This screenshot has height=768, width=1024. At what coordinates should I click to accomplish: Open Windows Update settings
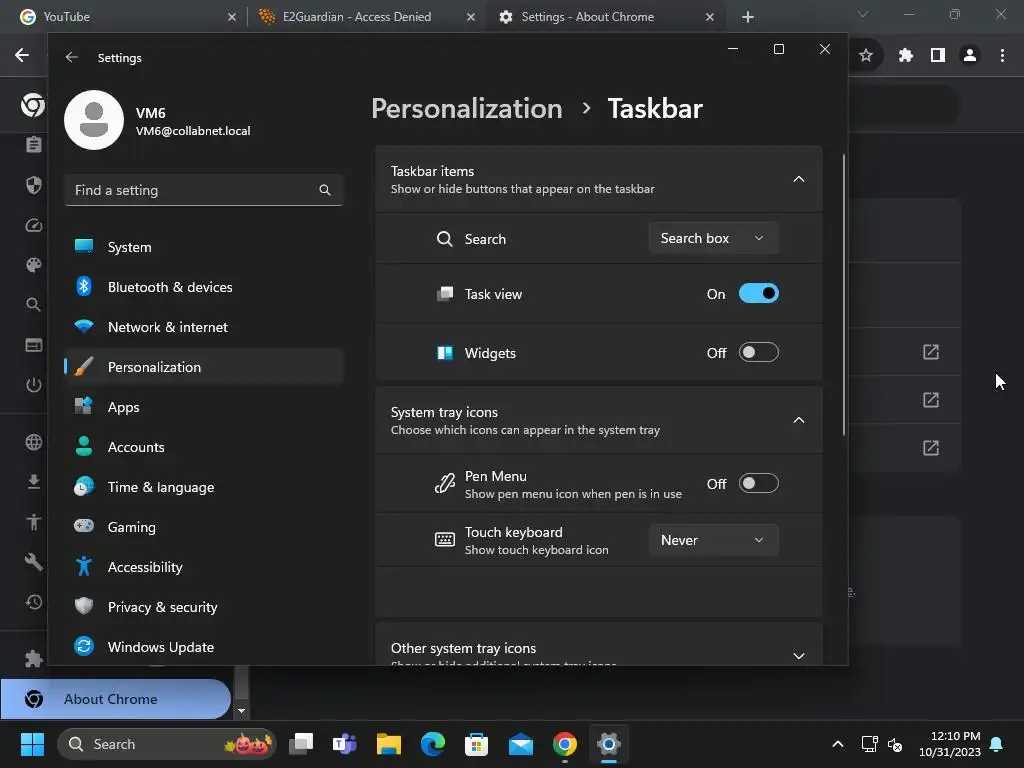coord(204,647)
